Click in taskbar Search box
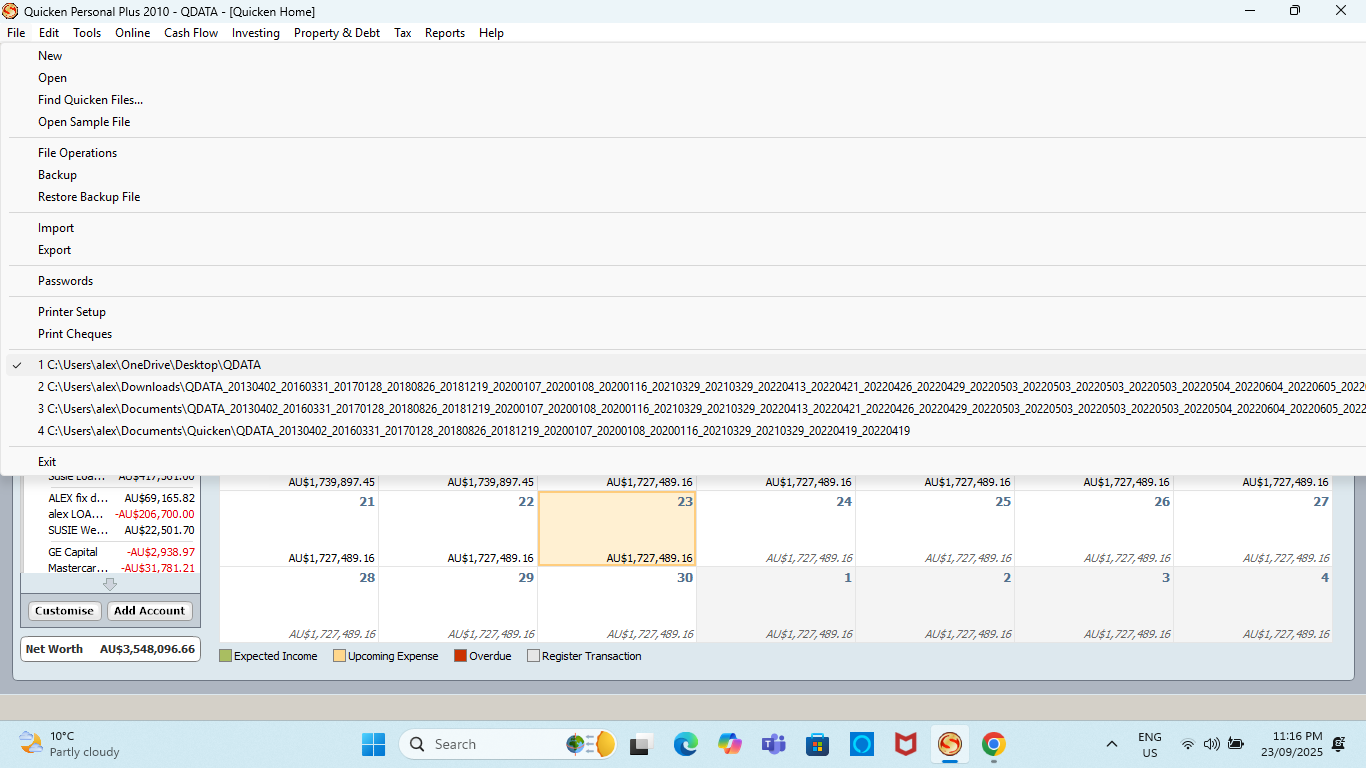 coord(506,744)
